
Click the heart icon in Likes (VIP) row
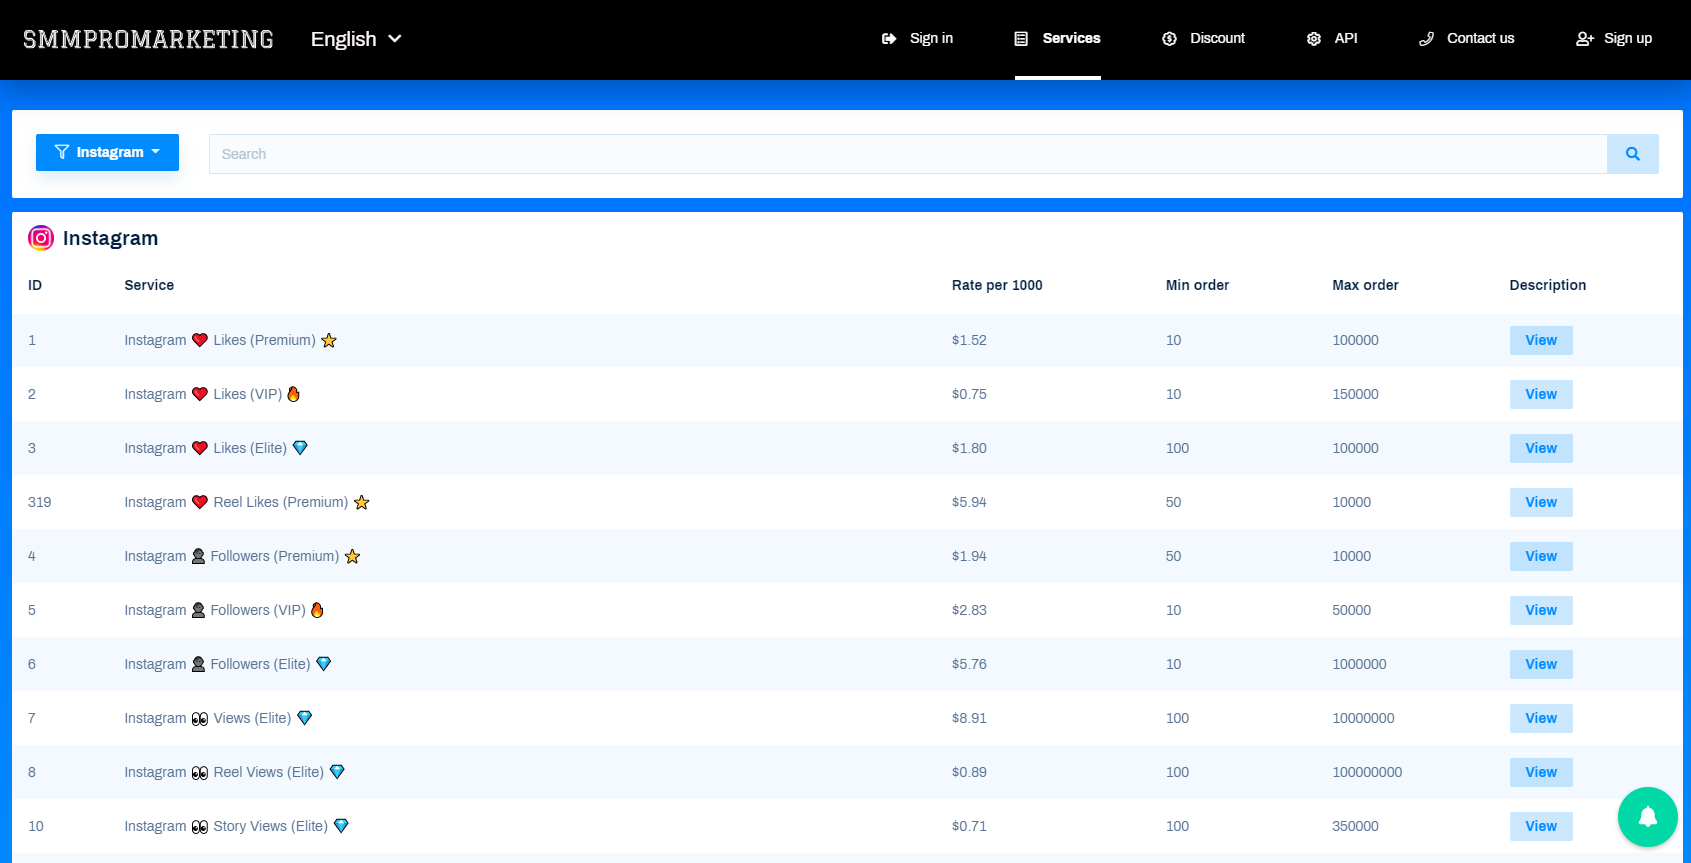tap(200, 394)
